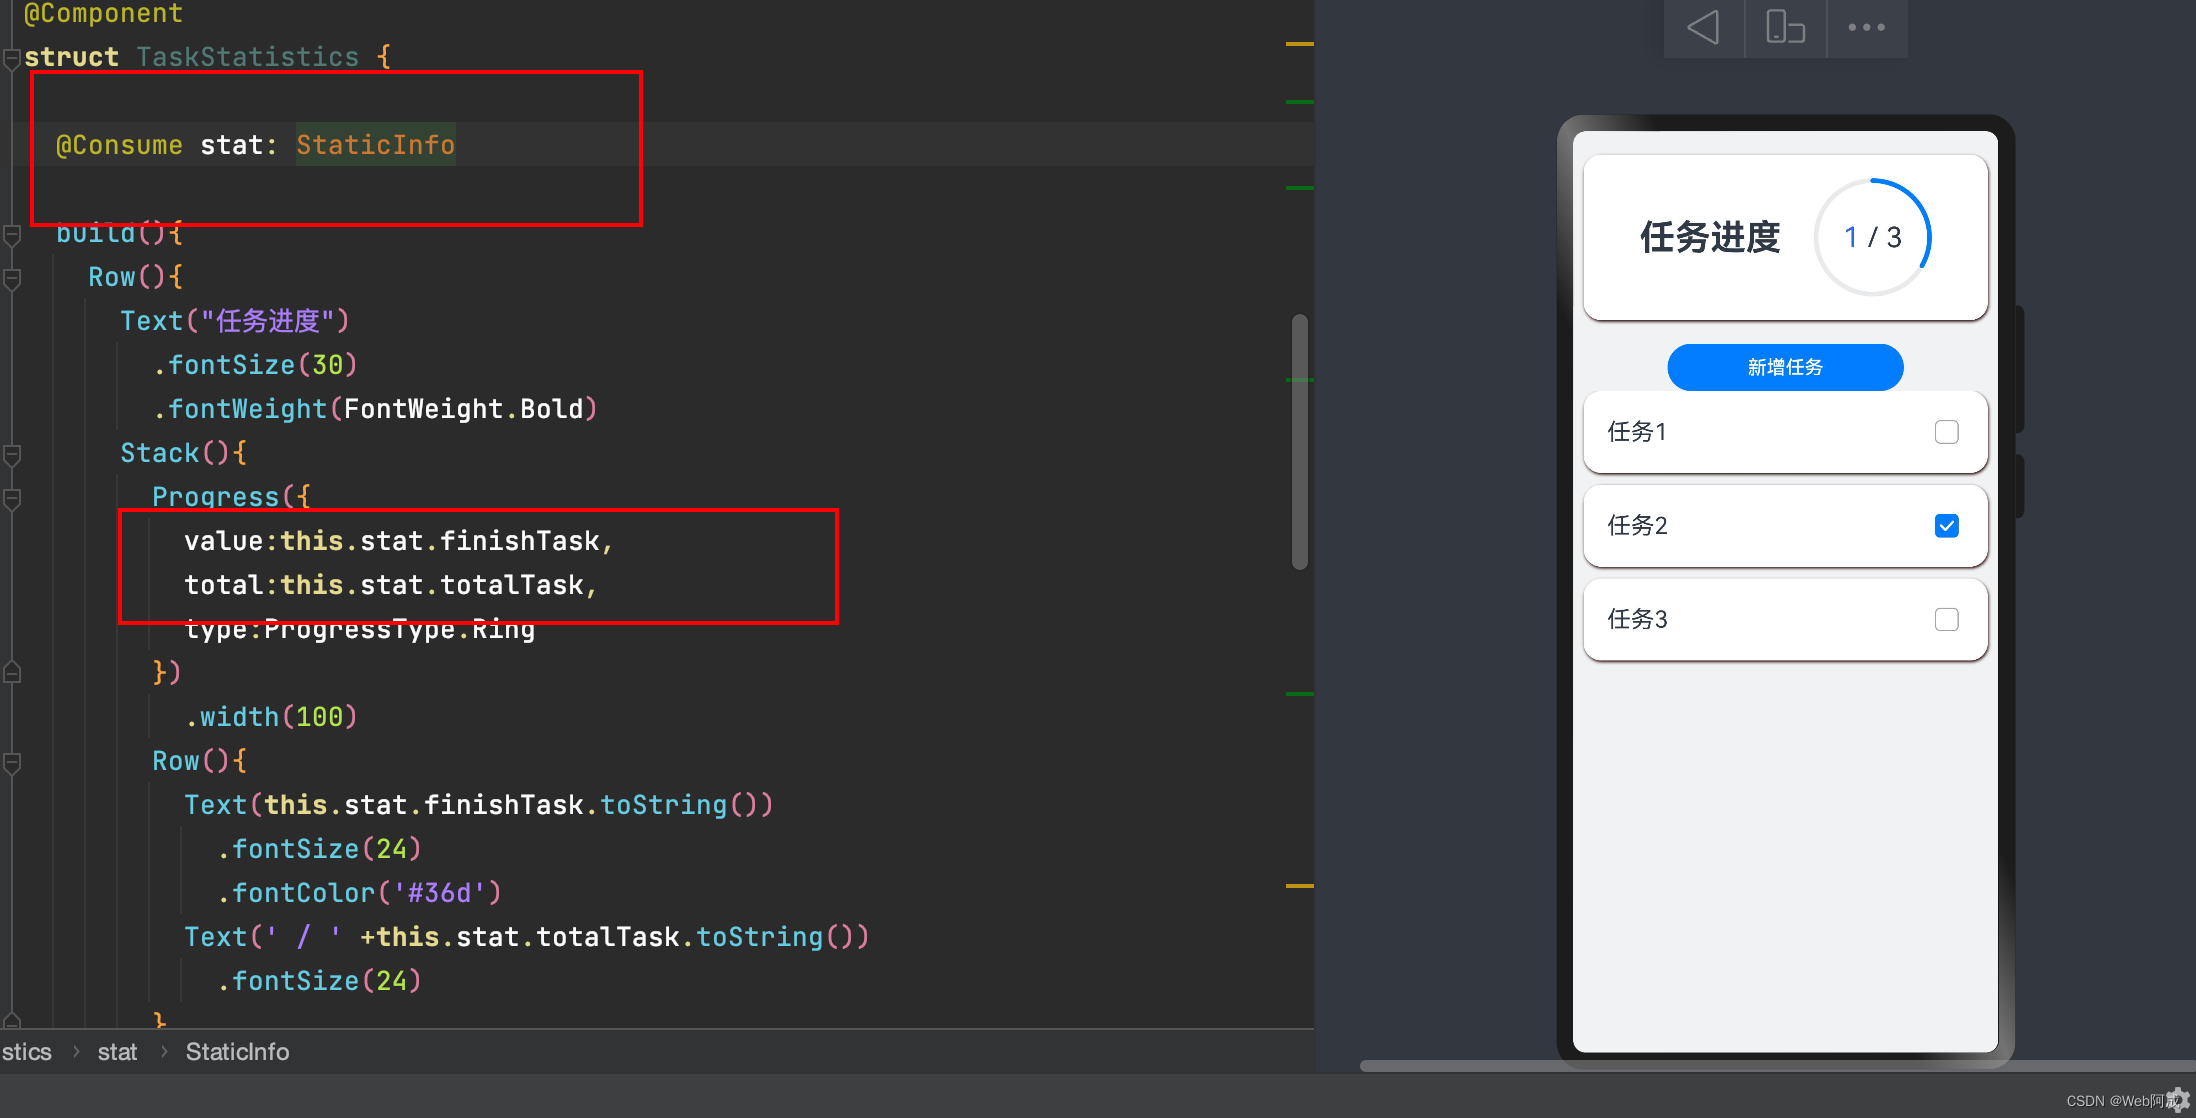This screenshot has height=1118, width=2196.
Task: Click the StaticInfo type in code
Action: click(375, 145)
